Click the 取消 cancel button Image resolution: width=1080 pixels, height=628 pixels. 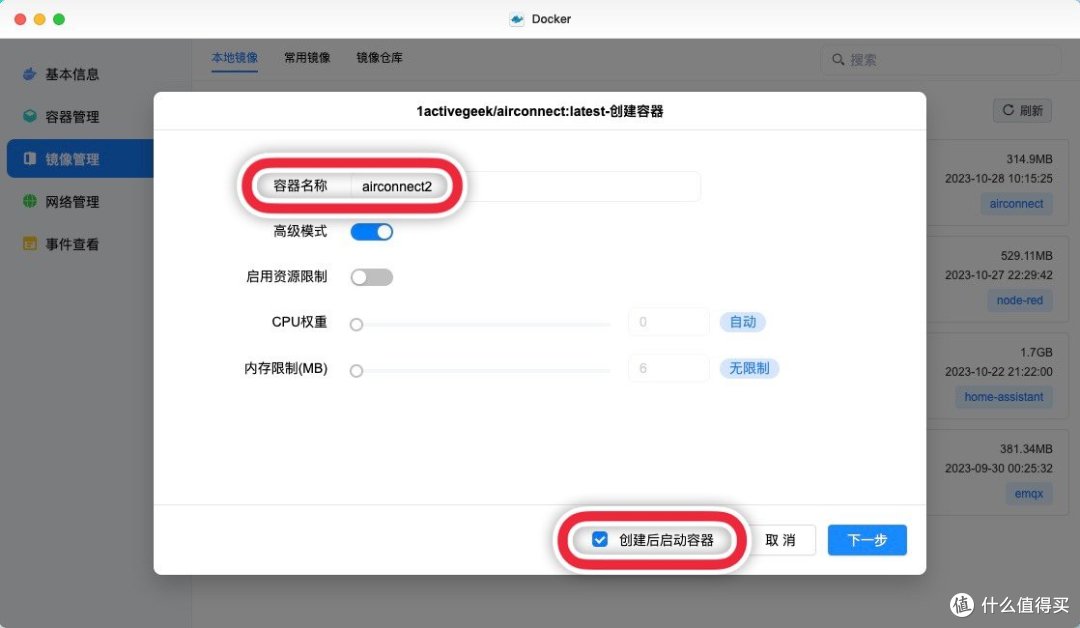[784, 540]
